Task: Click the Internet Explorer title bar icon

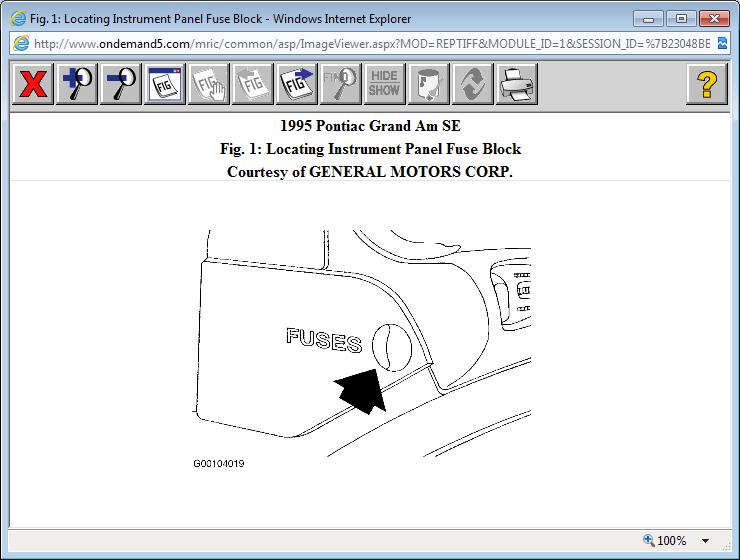Action: click(x=18, y=18)
